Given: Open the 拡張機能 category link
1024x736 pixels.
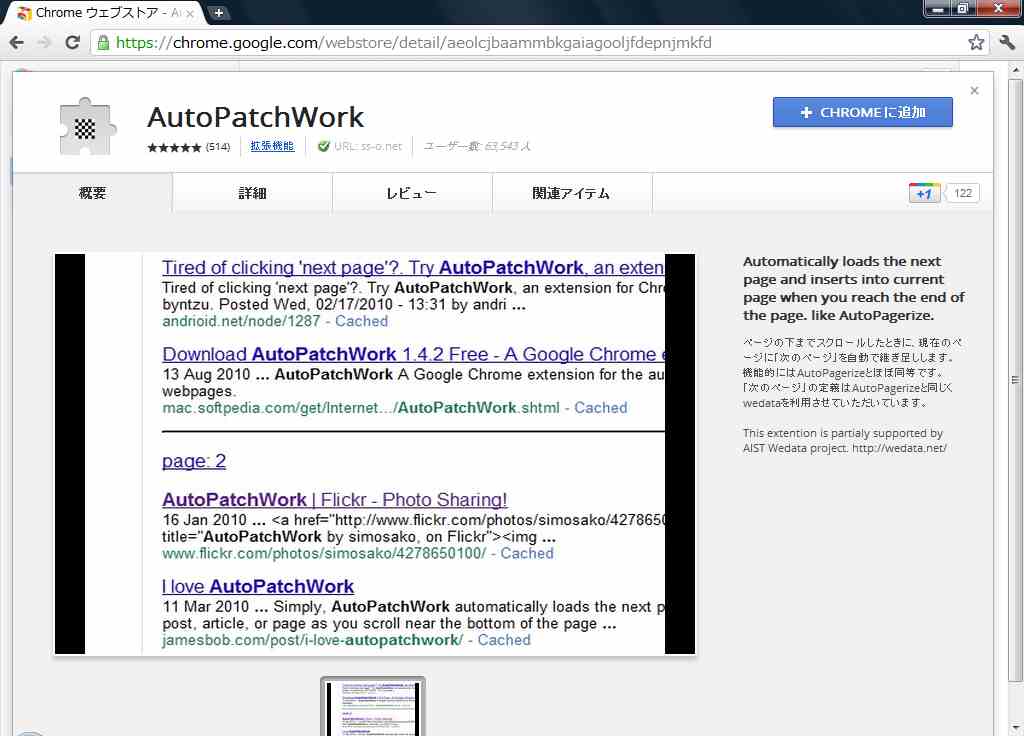Looking at the screenshot, I should [272, 146].
